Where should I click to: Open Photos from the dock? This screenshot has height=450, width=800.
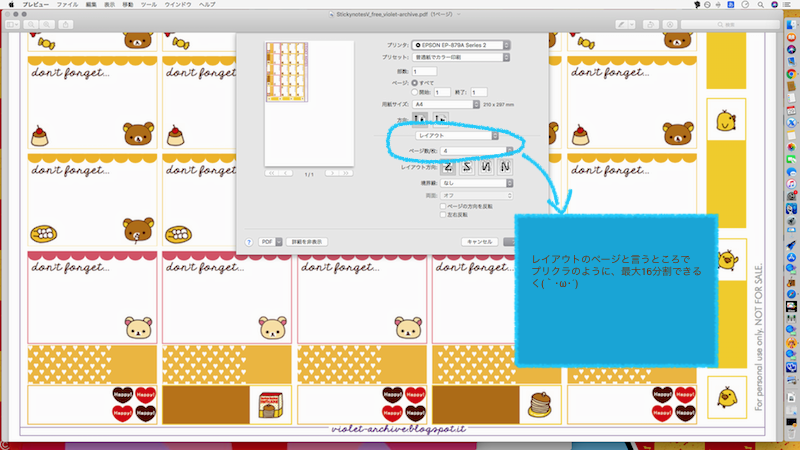point(791,147)
